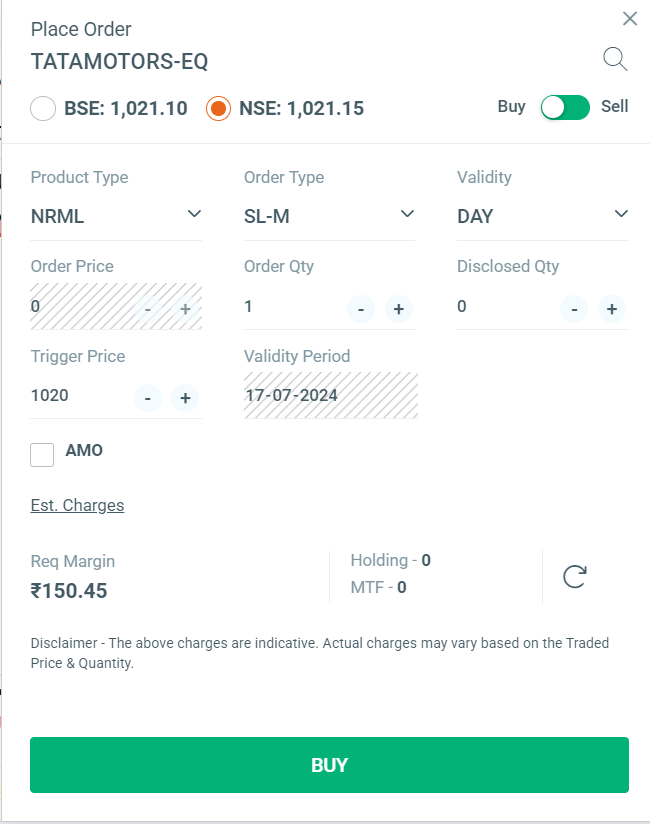Decrease Trigger Price with minus button
650x824 pixels.
(147, 398)
